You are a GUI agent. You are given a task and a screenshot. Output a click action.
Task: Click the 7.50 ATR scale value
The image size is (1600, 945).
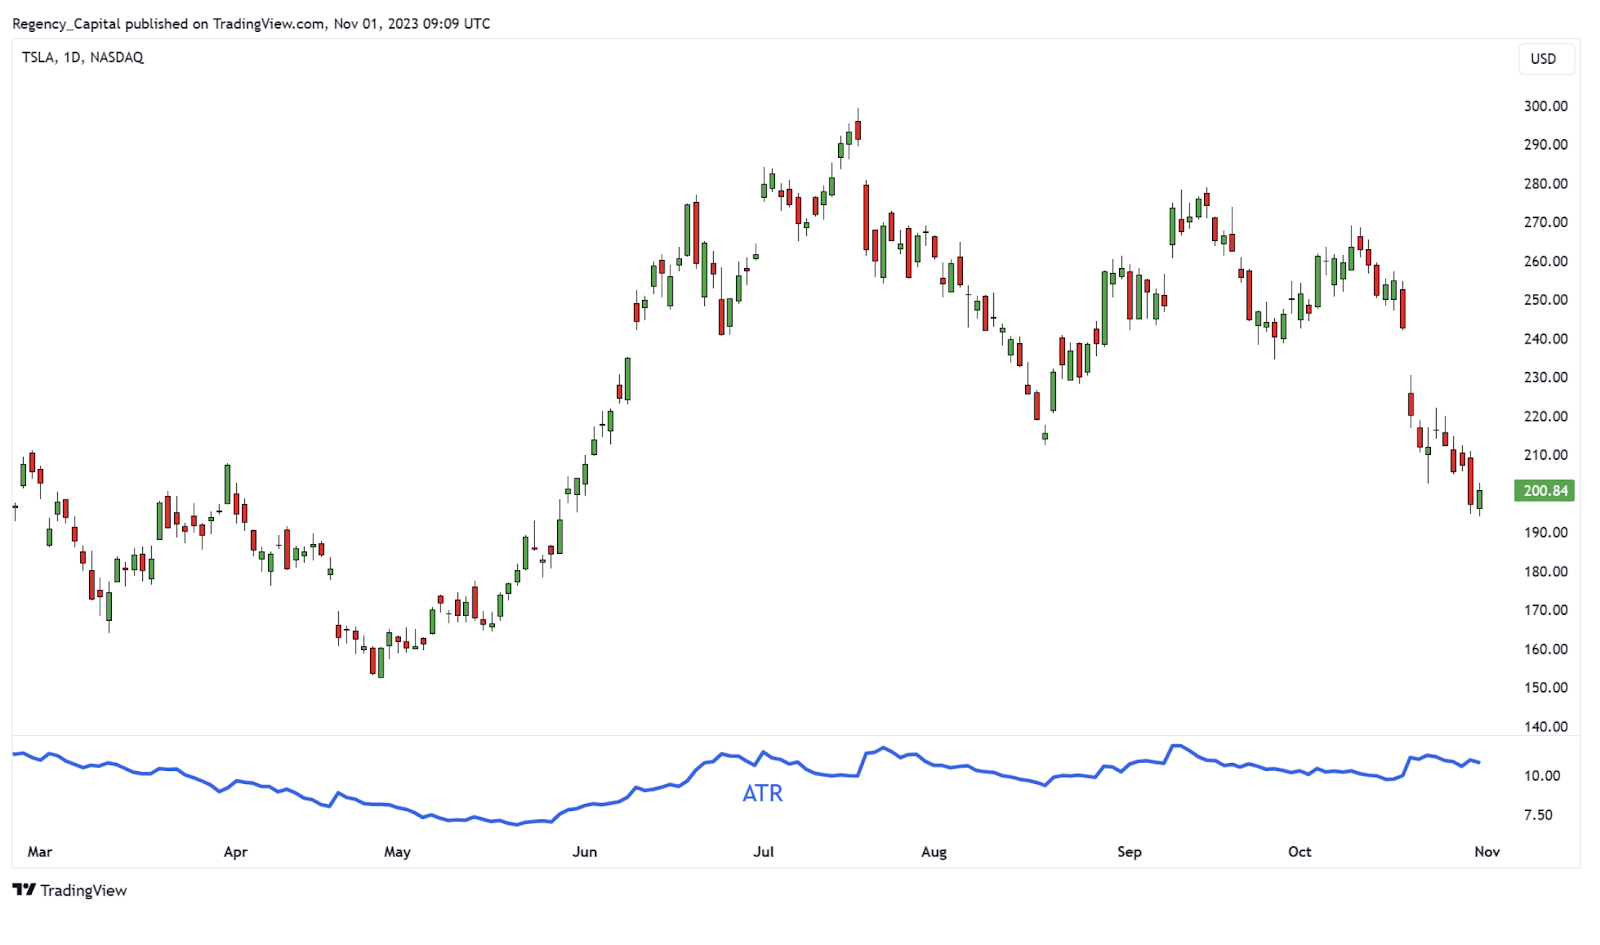coord(1539,814)
